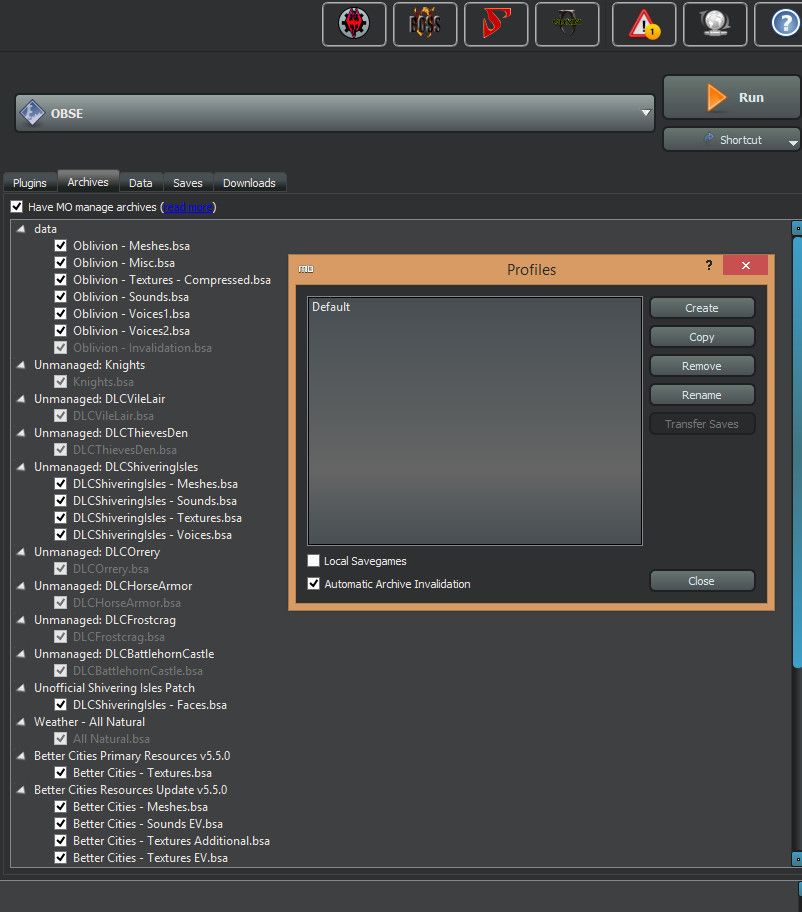This screenshot has width=802, height=912.
Task: Close the Profiles dialog with Close button
Action: 702,580
